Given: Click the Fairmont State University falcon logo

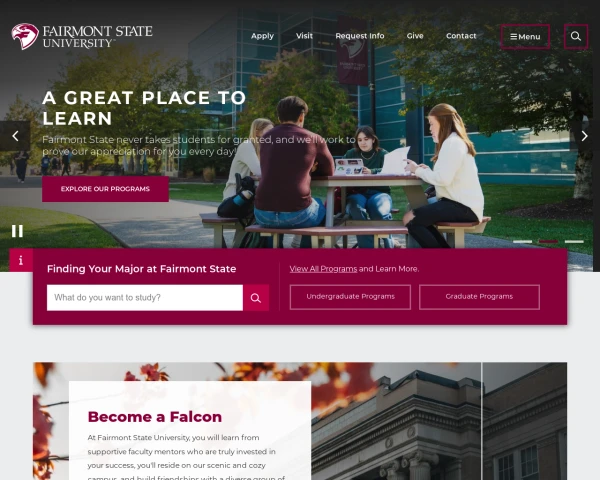Looking at the screenshot, I should pyautogui.click(x=25, y=36).
